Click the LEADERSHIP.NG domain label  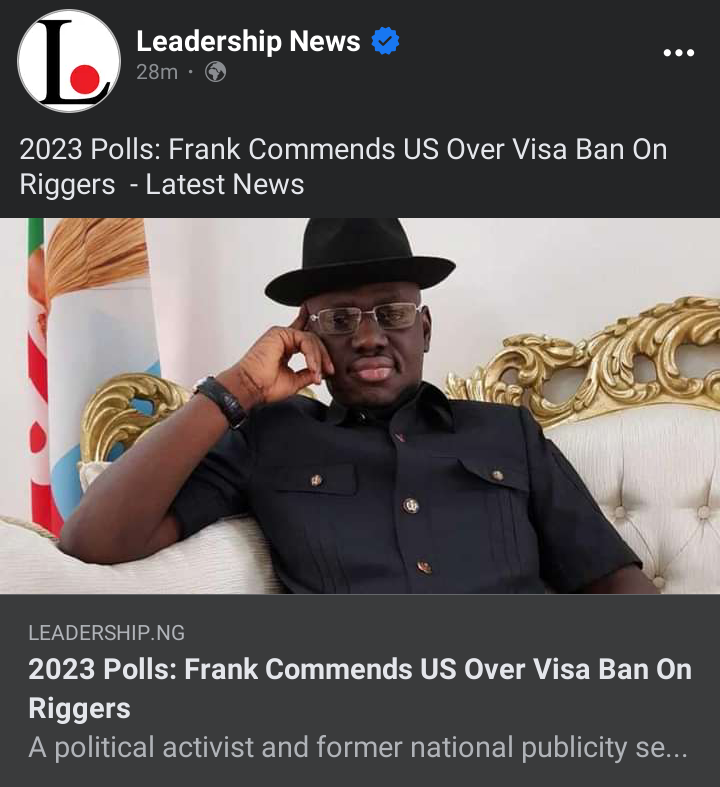(x=106, y=633)
